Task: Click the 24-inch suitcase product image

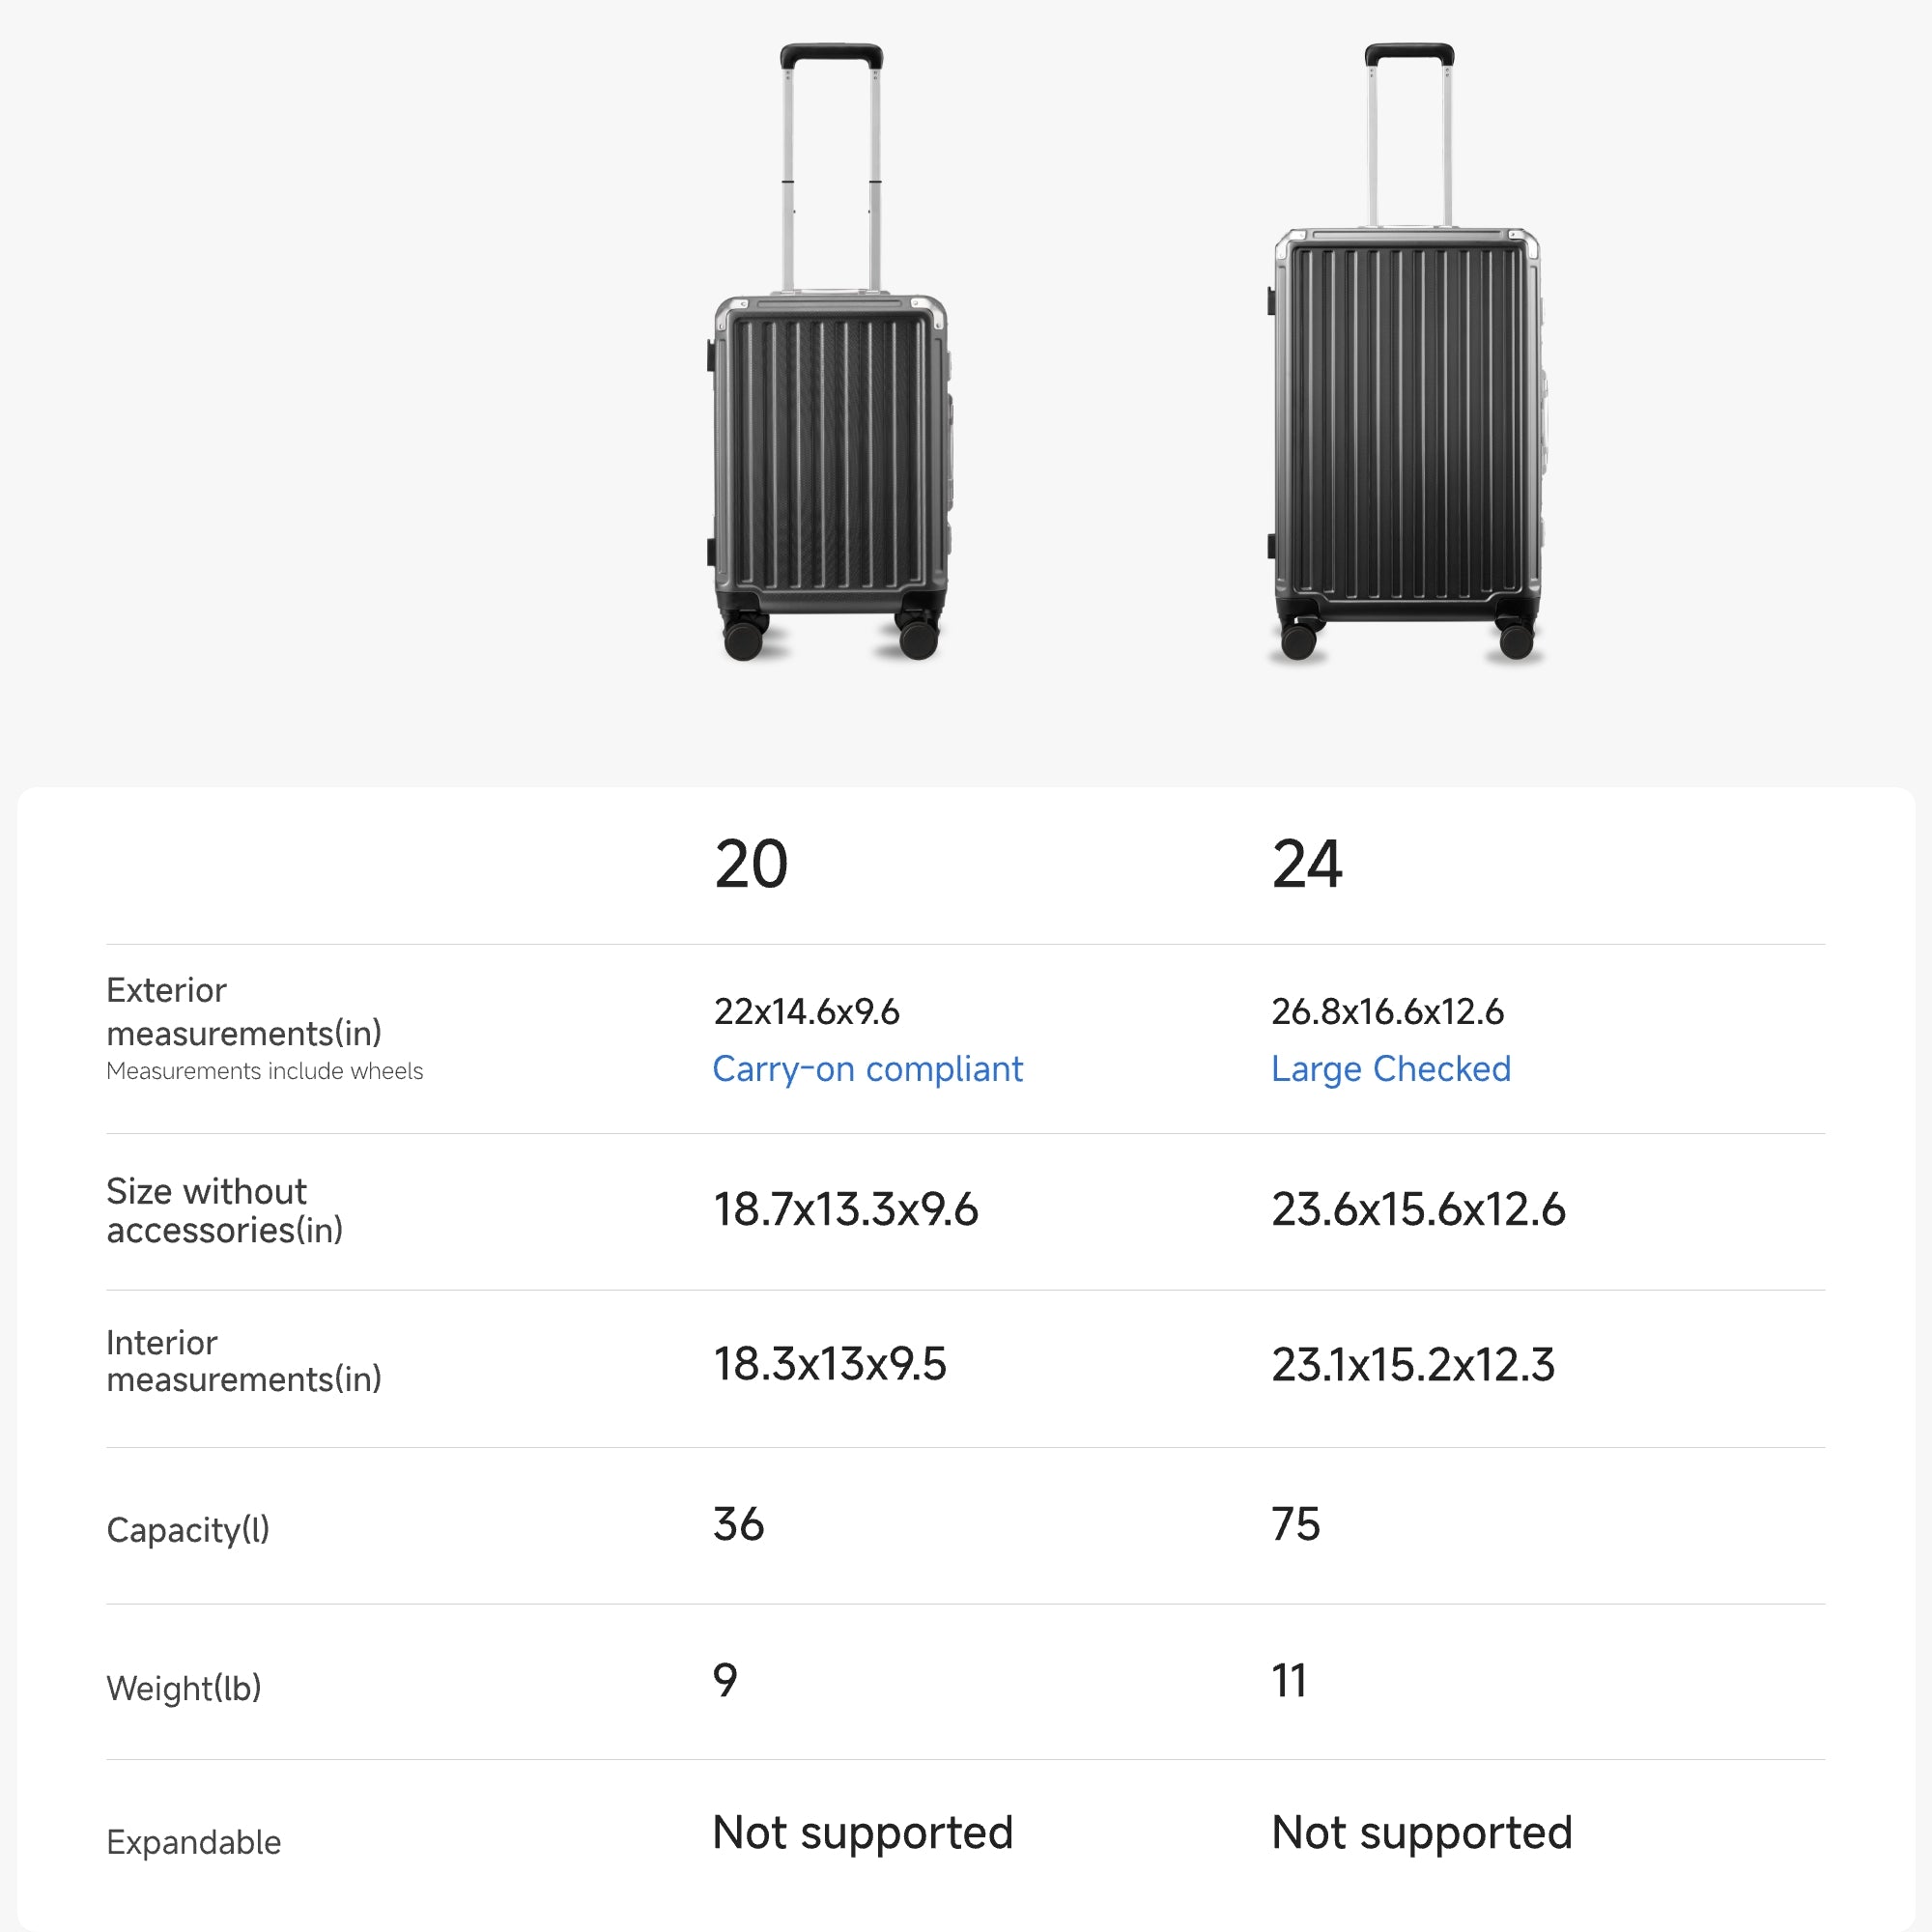Action: 1408,400
